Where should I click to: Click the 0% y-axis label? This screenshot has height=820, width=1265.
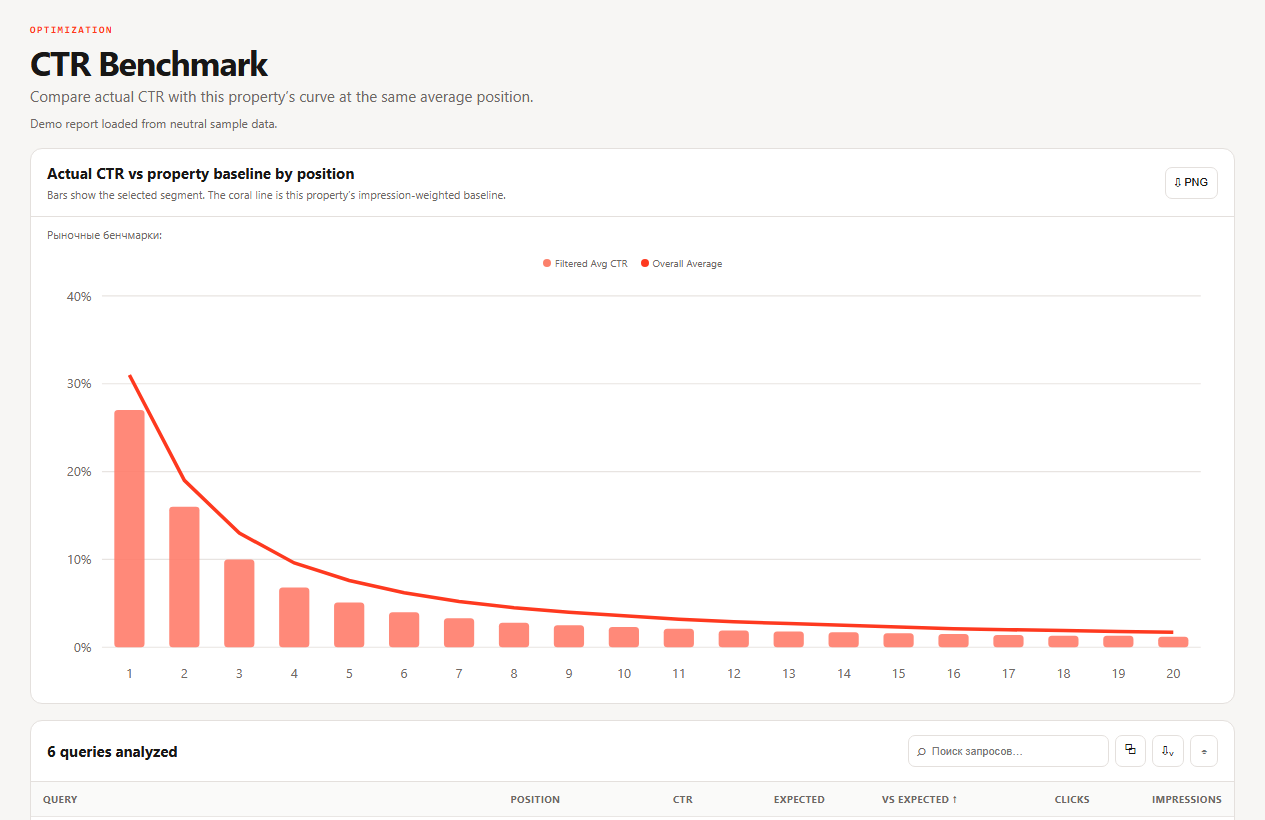[x=82, y=648]
